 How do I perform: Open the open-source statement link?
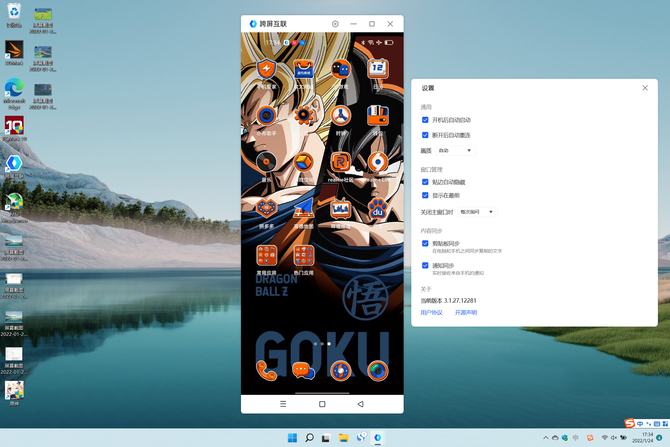[x=466, y=312]
